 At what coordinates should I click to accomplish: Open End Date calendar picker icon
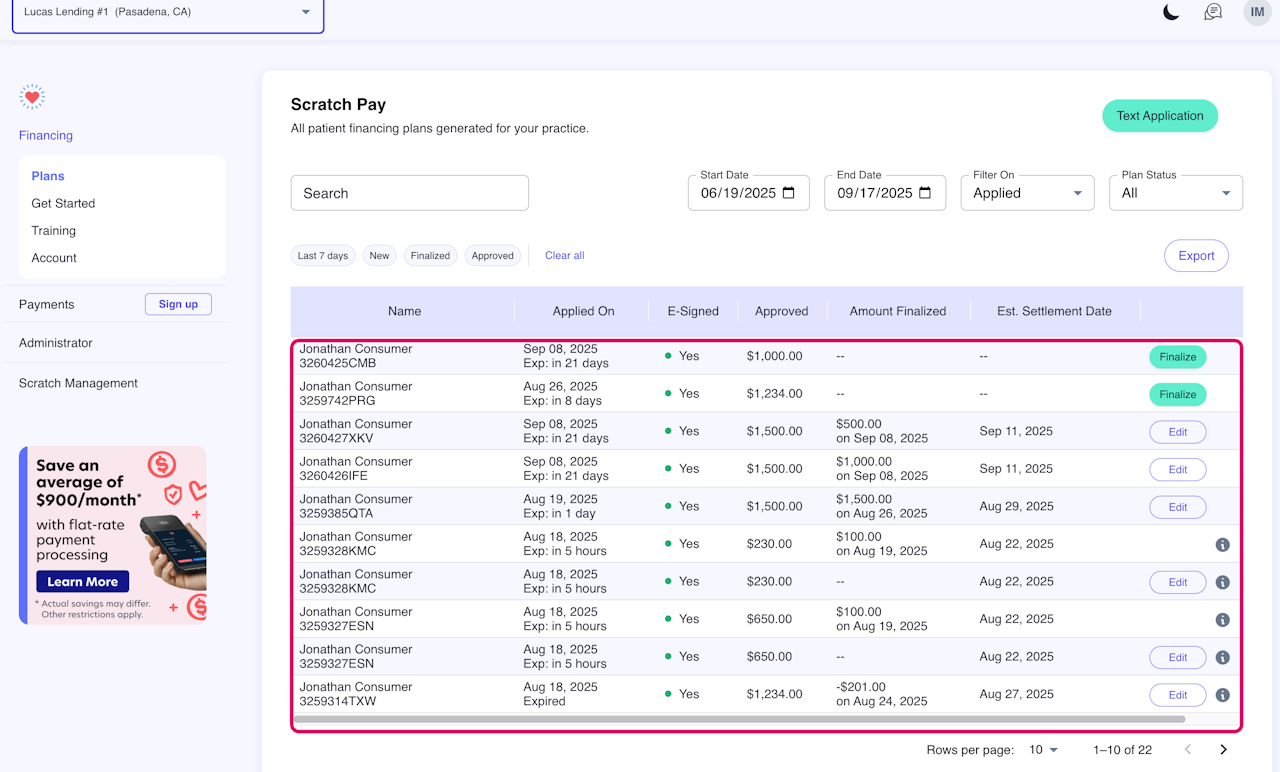click(x=925, y=193)
